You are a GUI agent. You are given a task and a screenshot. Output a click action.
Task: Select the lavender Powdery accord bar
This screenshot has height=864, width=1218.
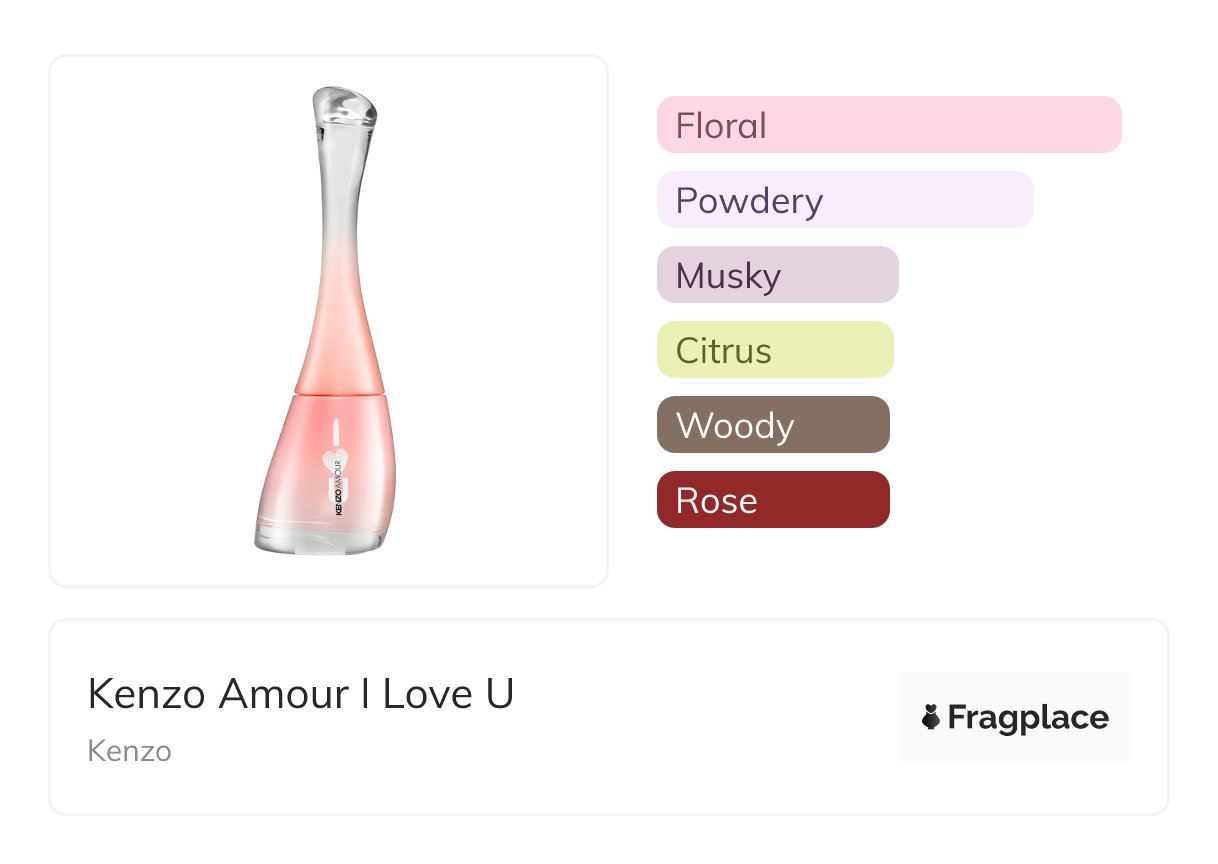(x=844, y=200)
